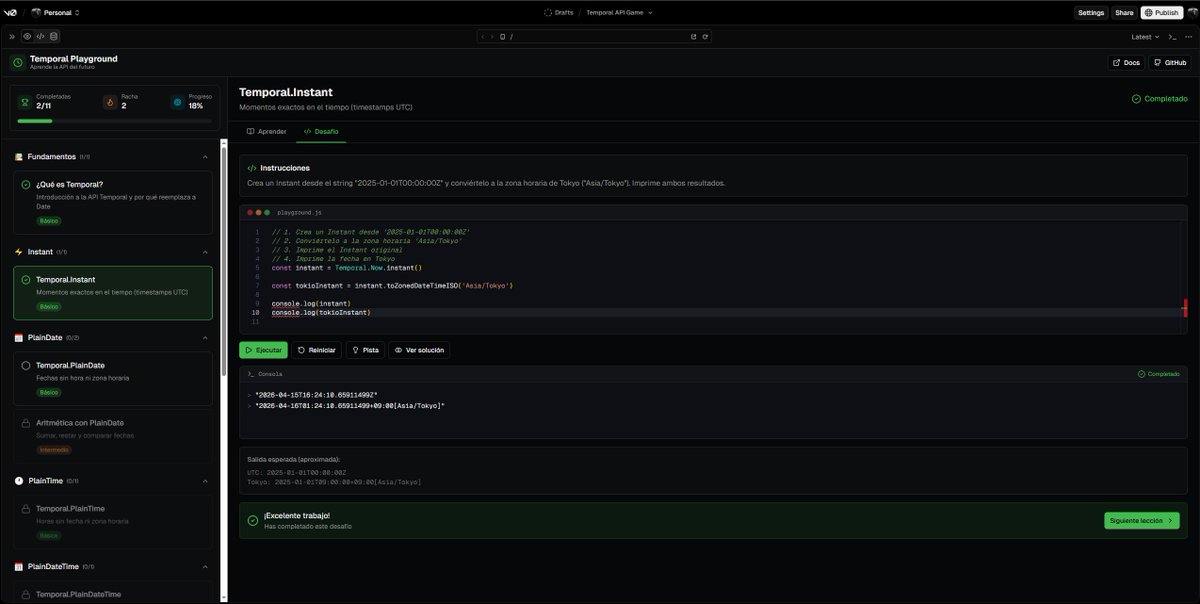Screen dimensions: 1200x604
Task: Open the database icon view
Action: pos(54,36)
